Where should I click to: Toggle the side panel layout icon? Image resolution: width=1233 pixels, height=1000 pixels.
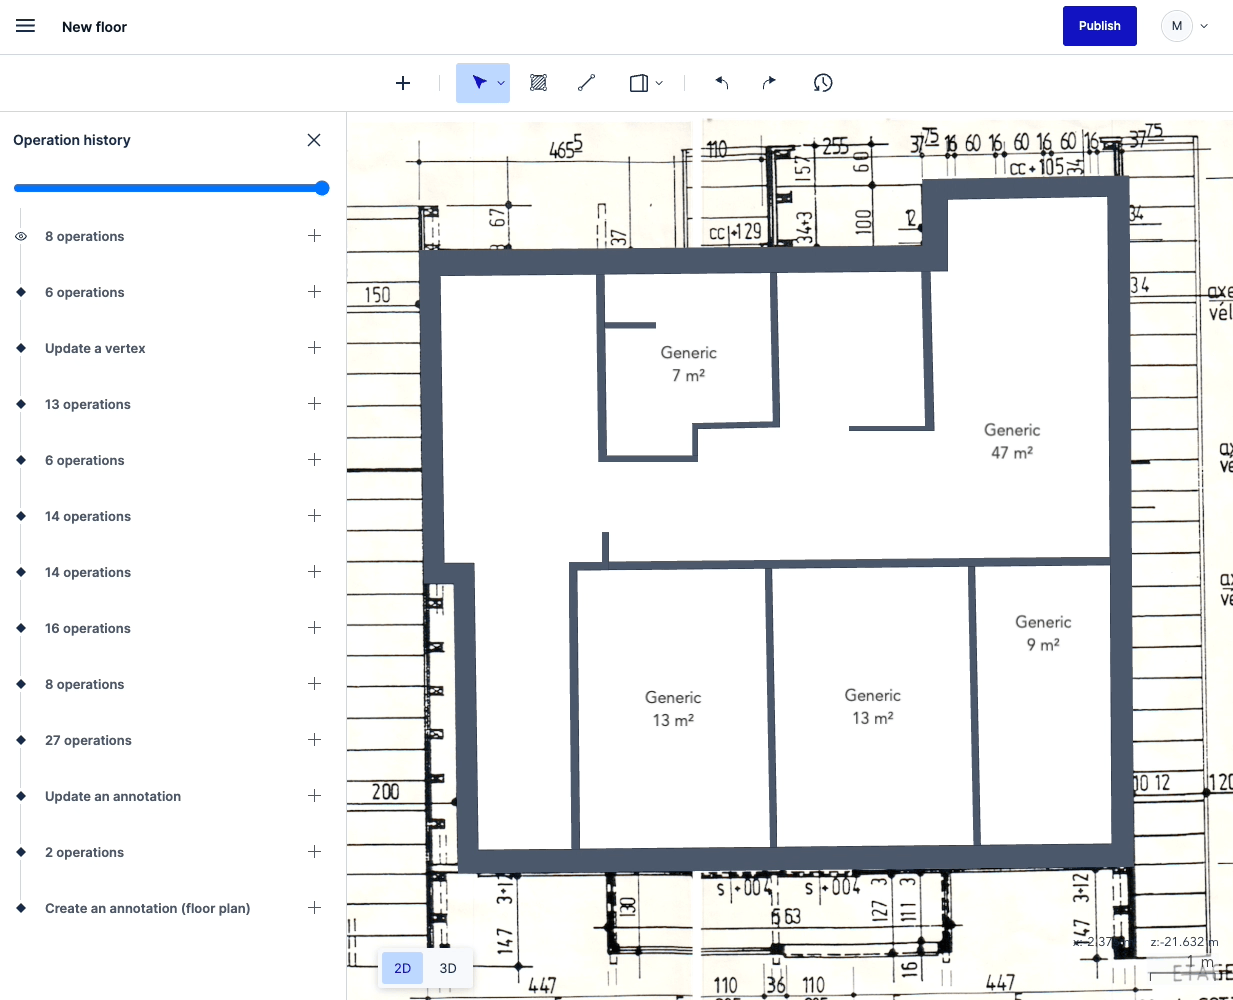coord(639,83)
